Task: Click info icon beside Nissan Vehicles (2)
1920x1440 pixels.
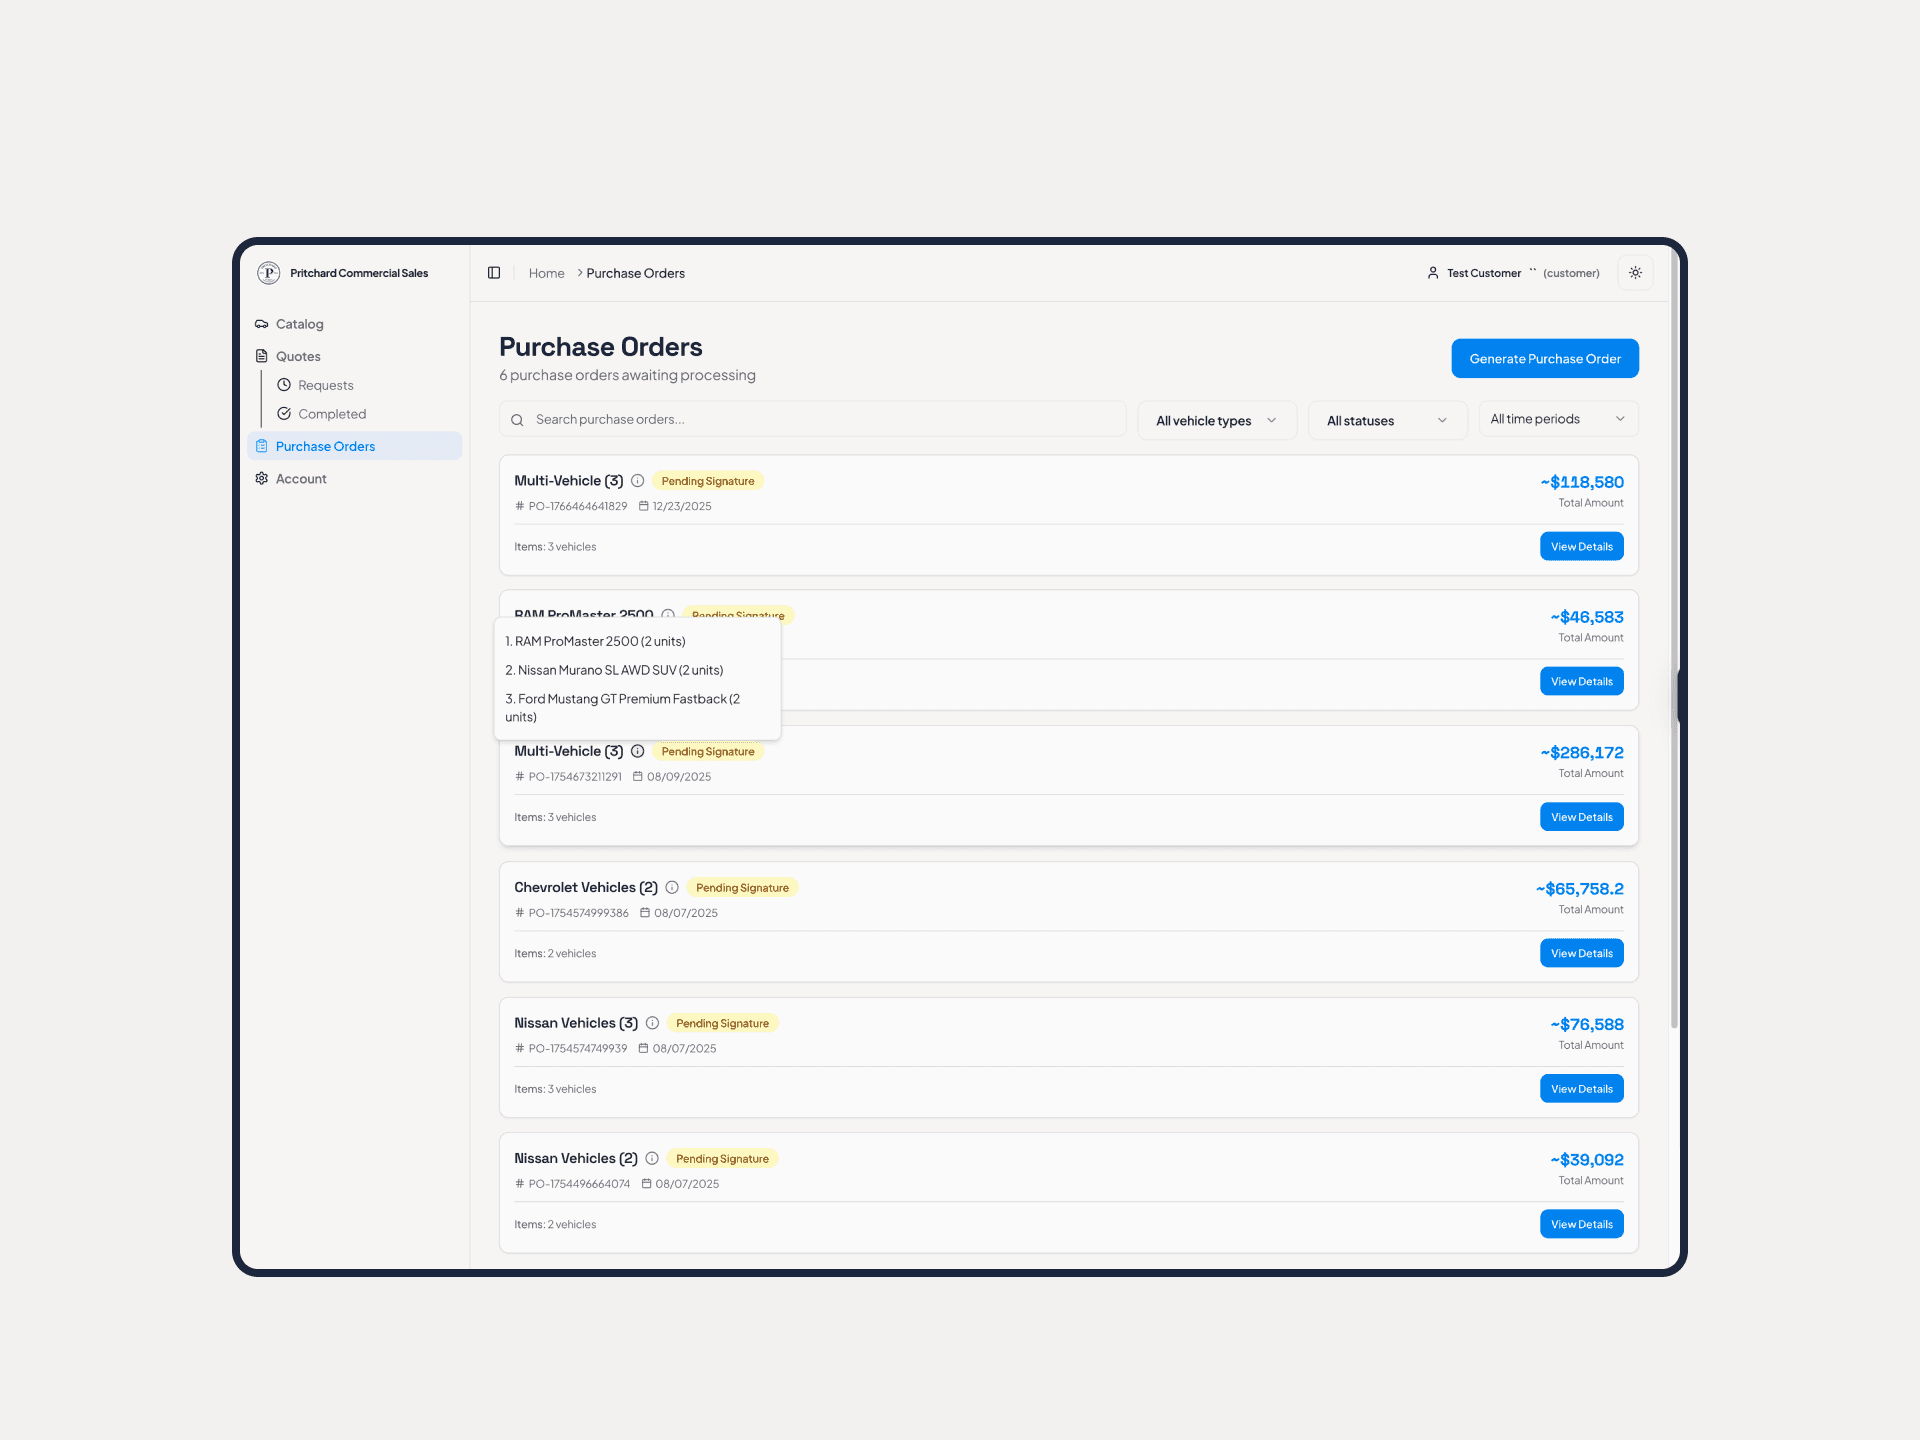Action: pos(652,1158)
